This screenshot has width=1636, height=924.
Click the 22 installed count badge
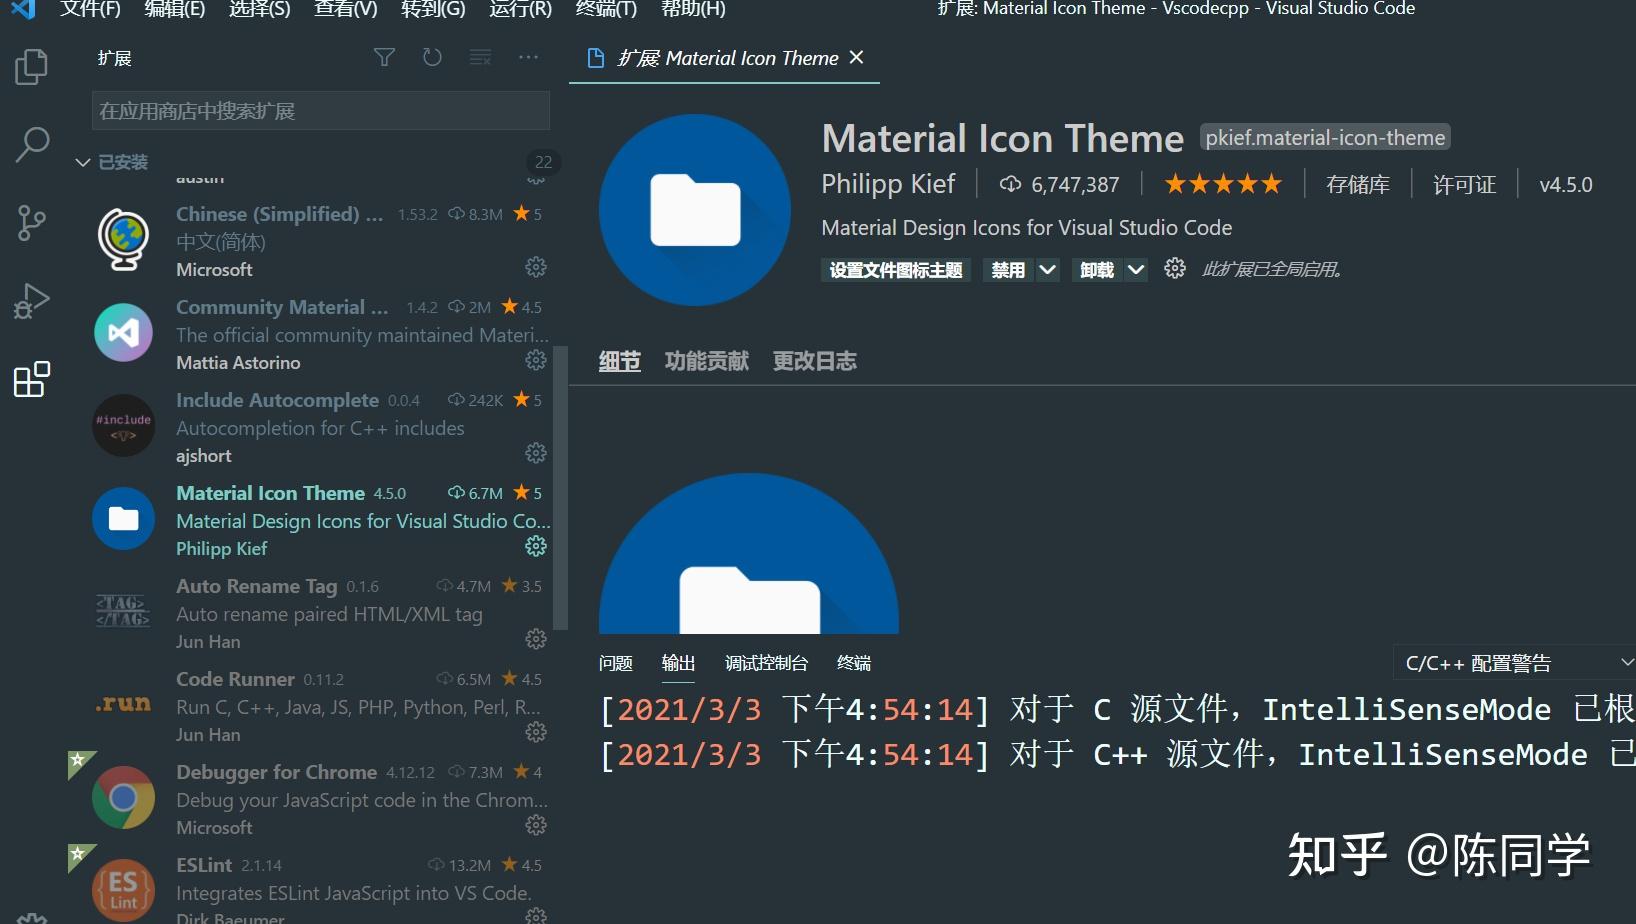(543, 162)
